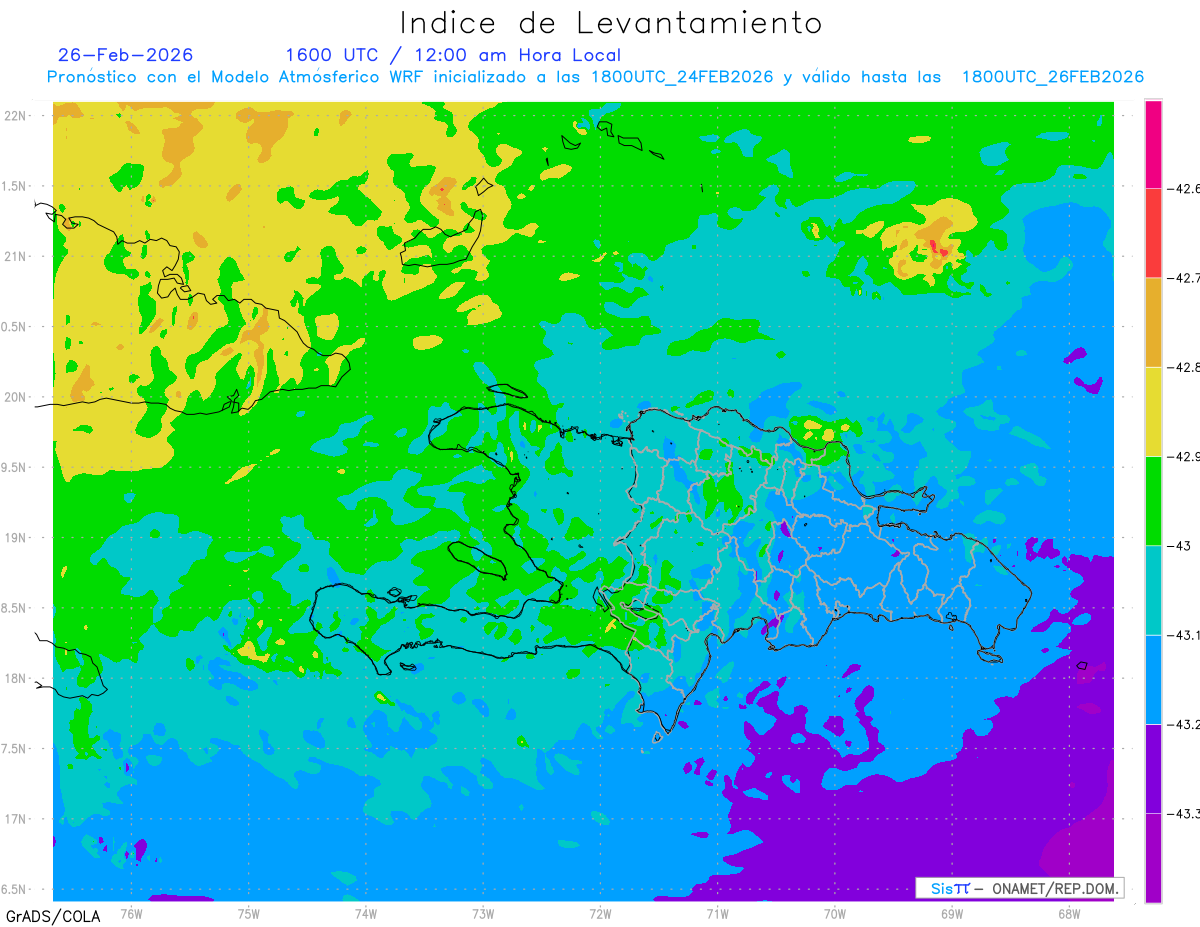The width and height of the screenshot is (1200, 927).
Task: Click the "68W" longitude label
Action: (1068, 913)
